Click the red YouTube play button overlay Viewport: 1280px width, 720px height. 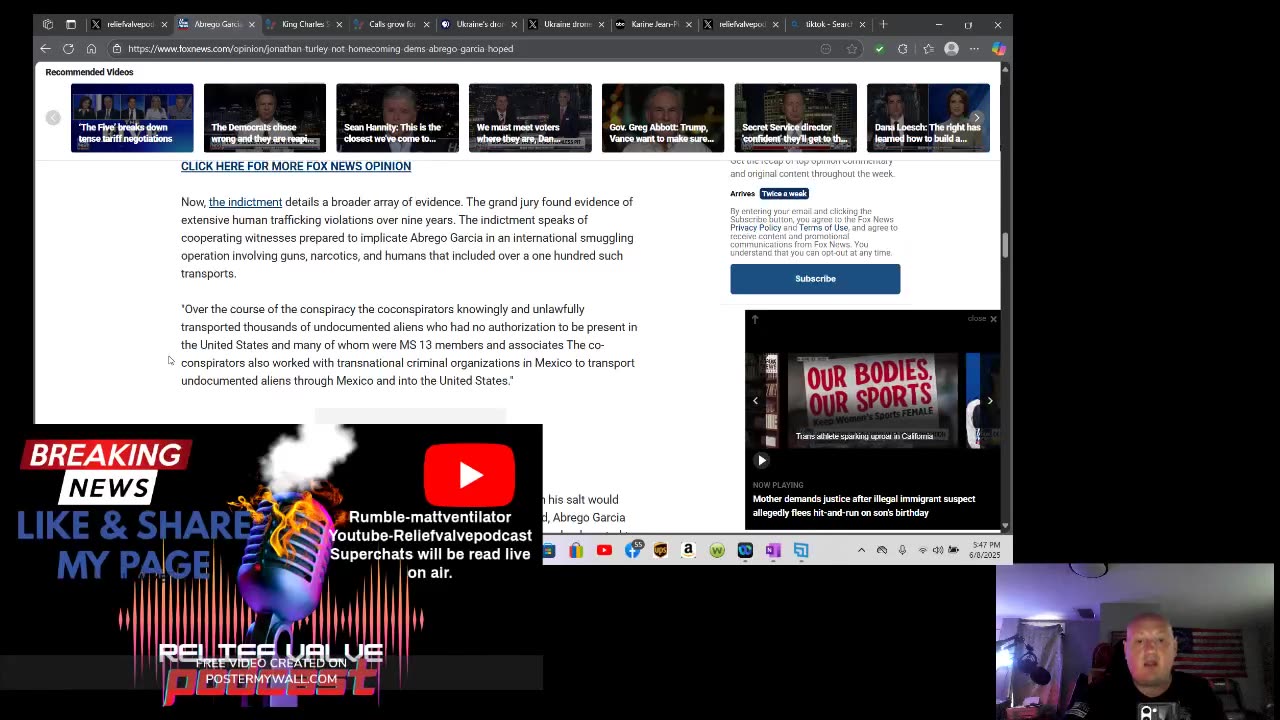(x=469, y=475)
